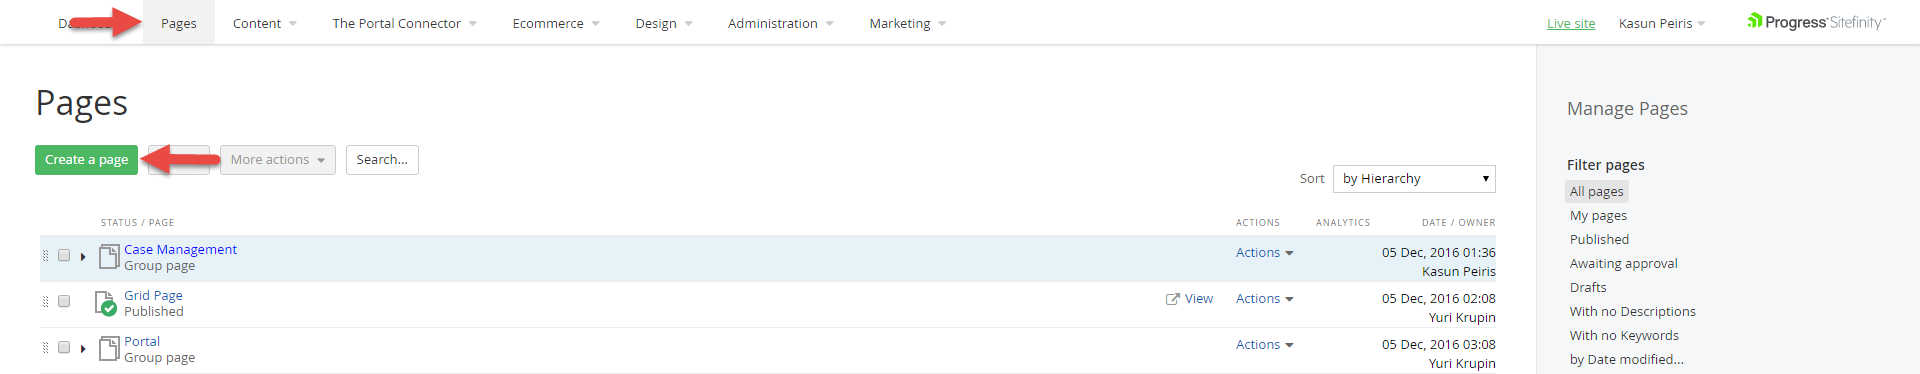Visit the Live site link
The height and width of the screenshot is (374, 1920).
pyautogui.click(x=1571, y=23)
